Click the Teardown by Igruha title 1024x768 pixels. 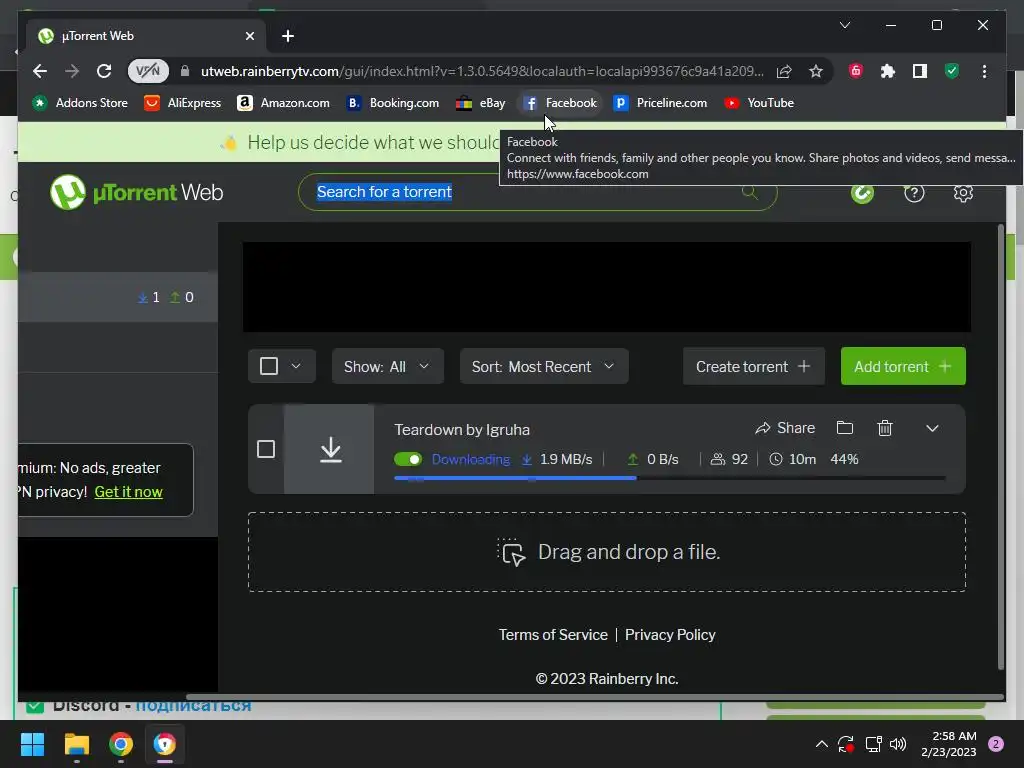tap(462, 430)
